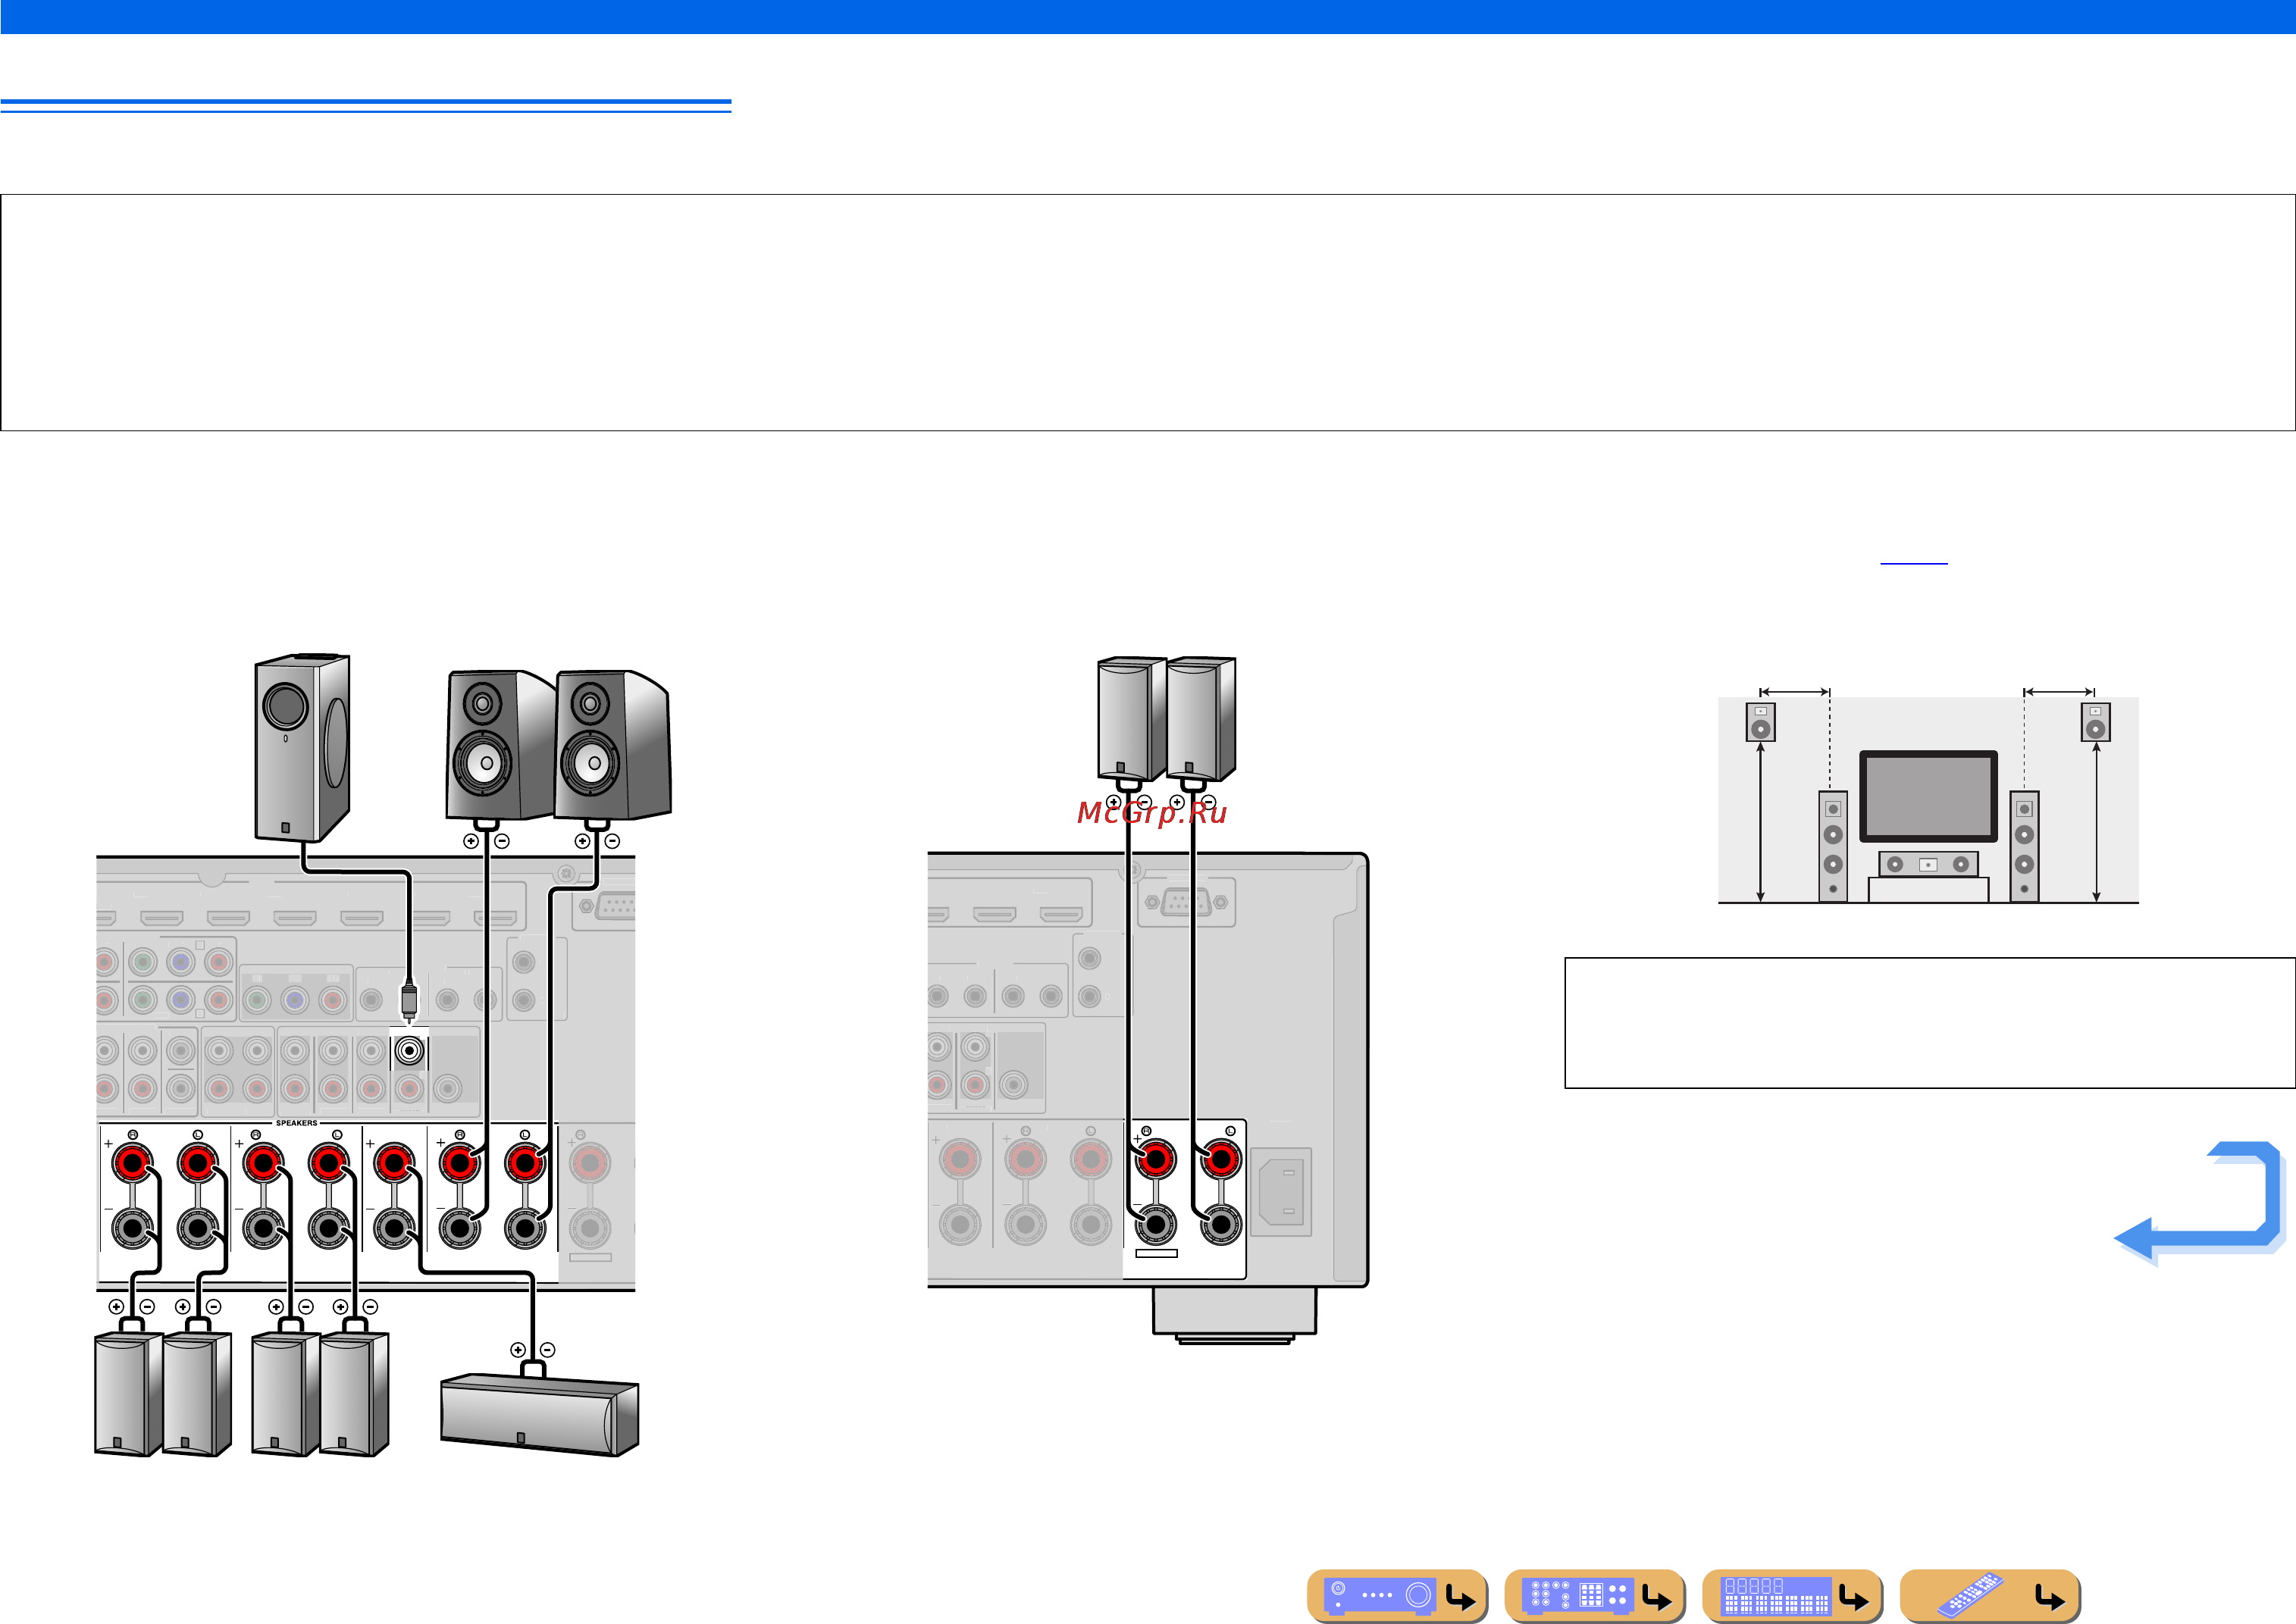Image resolution: width=2296 pixels, height=1624 pixels.
Task: Click the subwoofer illustration
Action: [302, 748]
